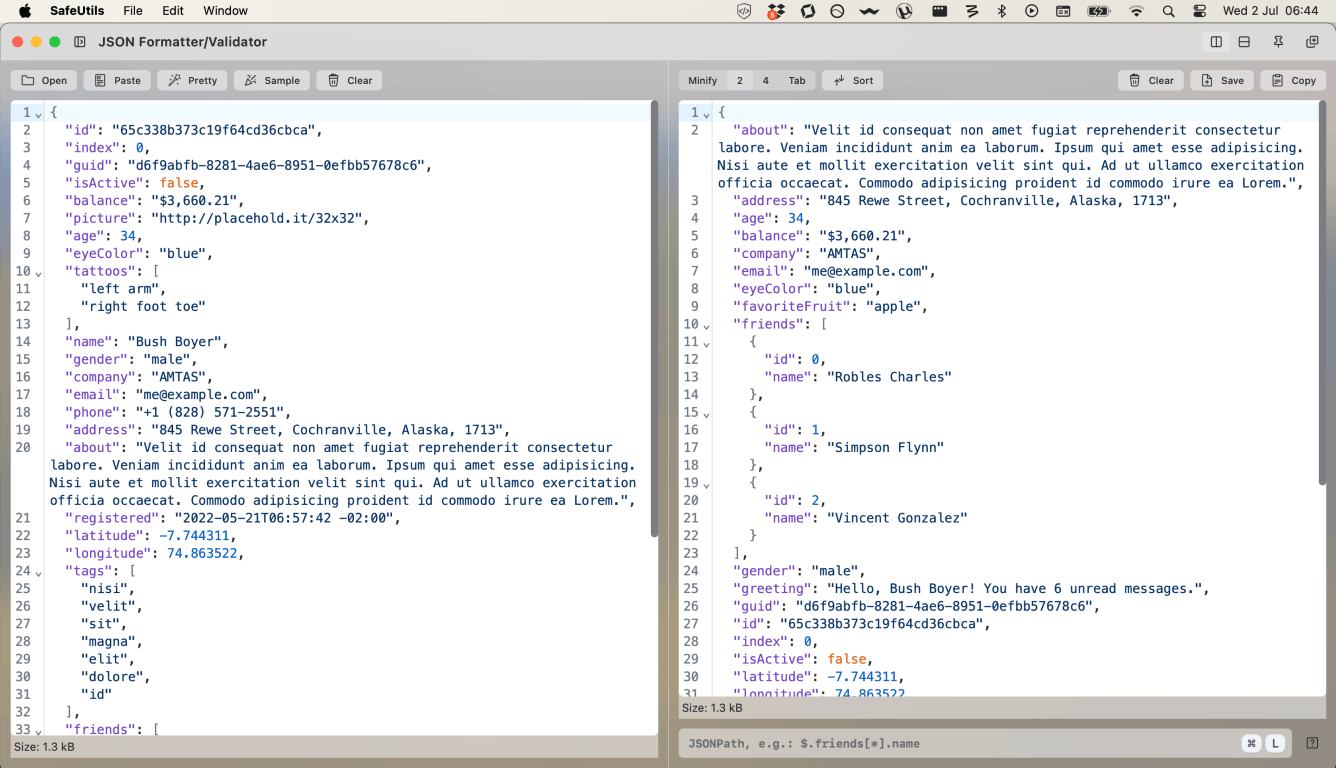This screenshot has width=1336, height=768.
Task: Collapse root object at left line 1
Action: tap(38, 113)
